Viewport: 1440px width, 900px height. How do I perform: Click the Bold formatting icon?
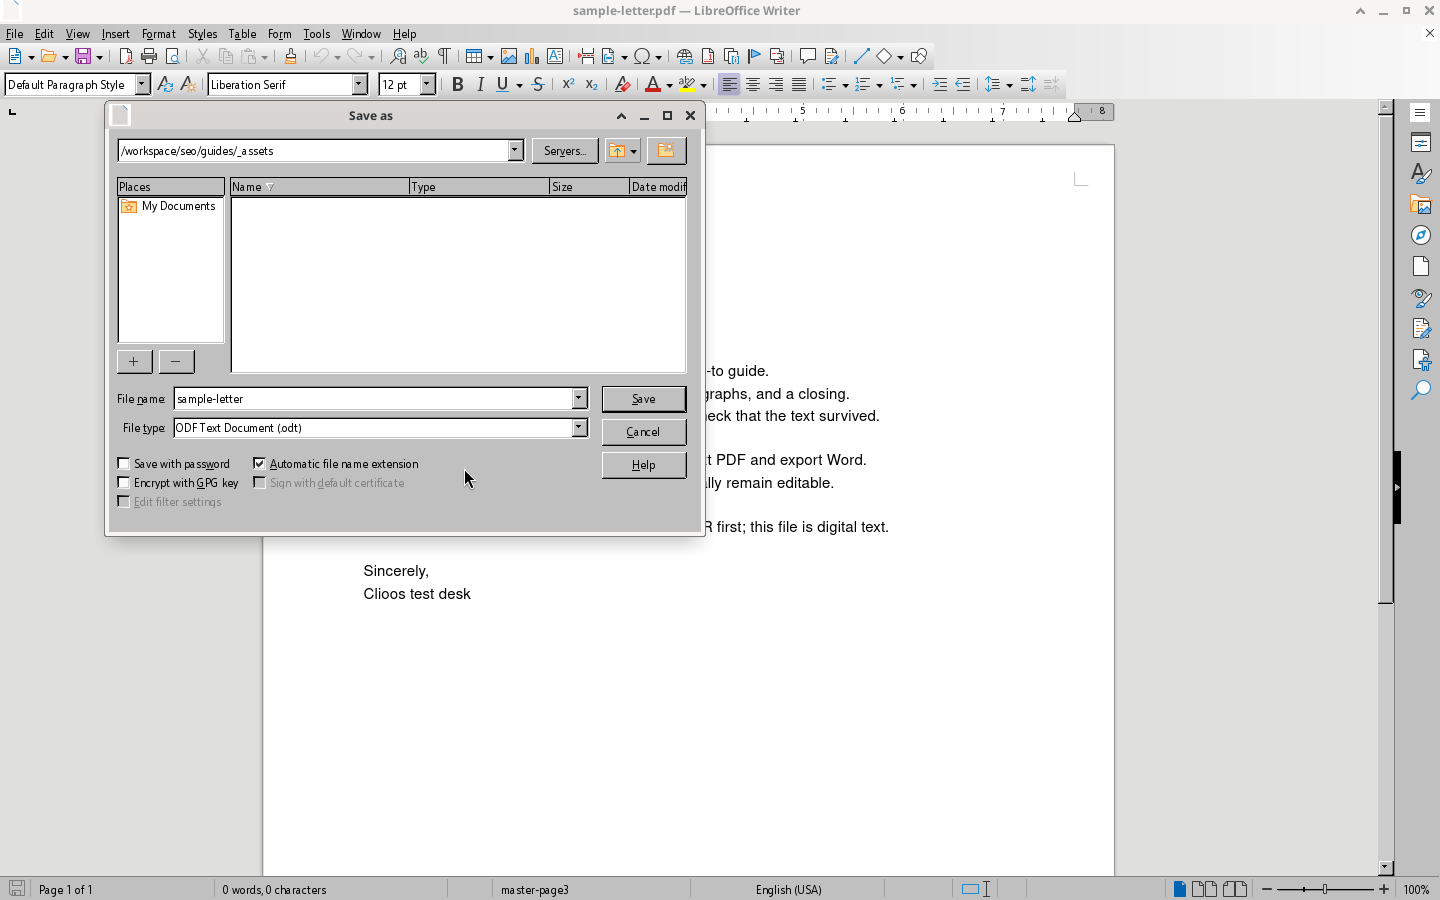click(457, 85)
